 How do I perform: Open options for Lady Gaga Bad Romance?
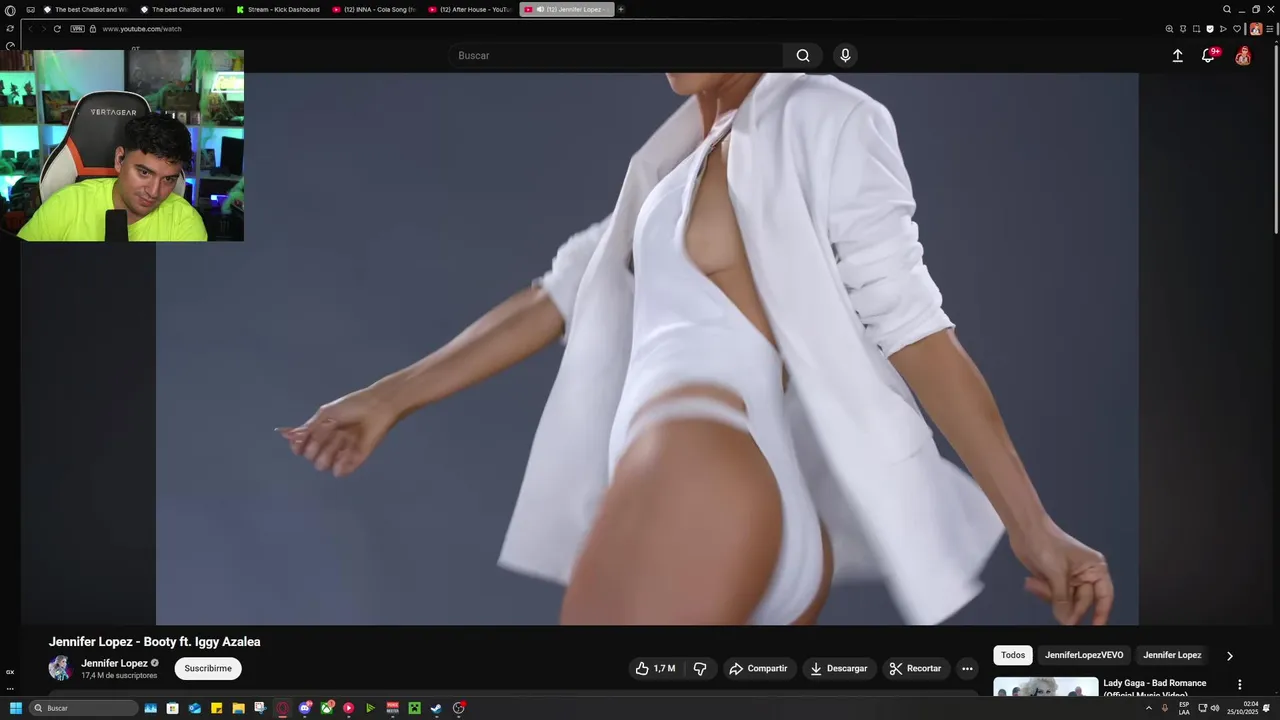pos(1240,685)
